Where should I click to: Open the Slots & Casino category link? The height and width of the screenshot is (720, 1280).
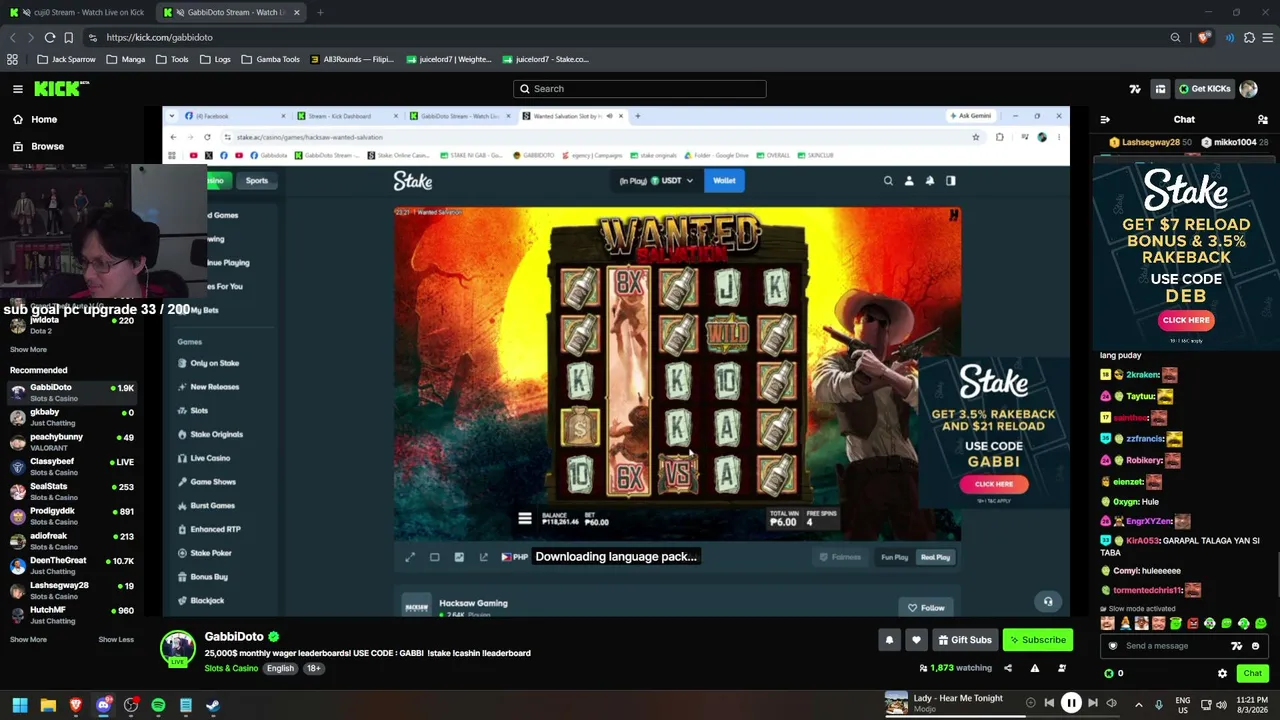(231, 668)
